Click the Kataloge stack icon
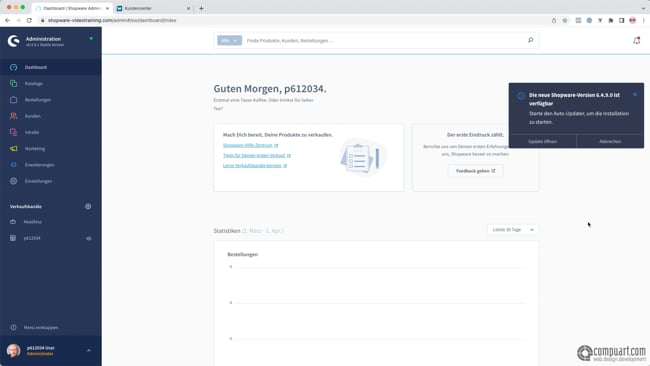Image resolution: width=650 pixels, height=366 pixels. [x=14, y=83]
